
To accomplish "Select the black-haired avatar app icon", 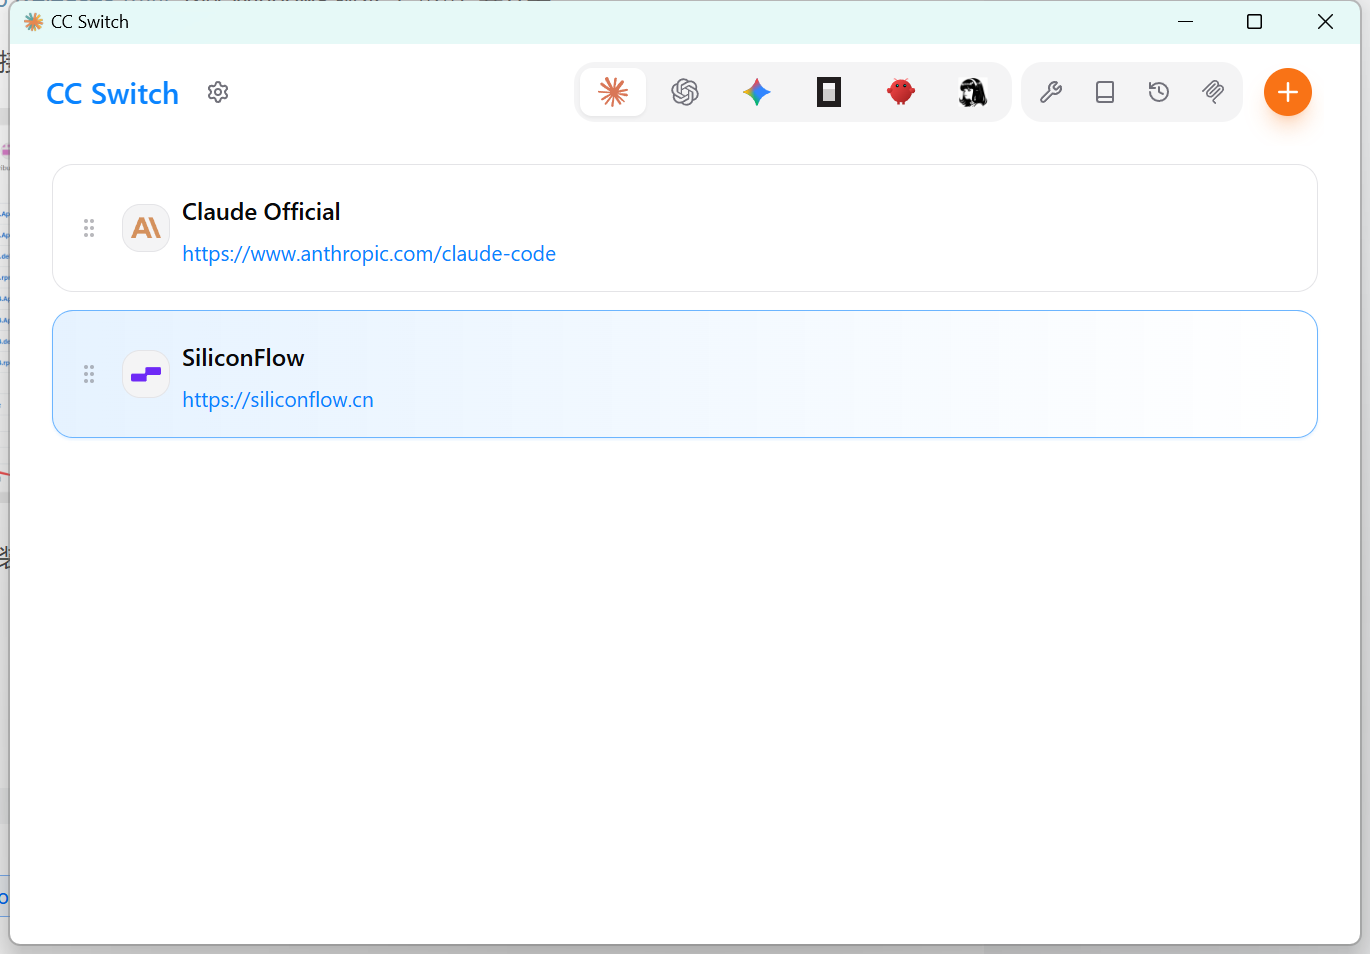I will click(973, 92).
